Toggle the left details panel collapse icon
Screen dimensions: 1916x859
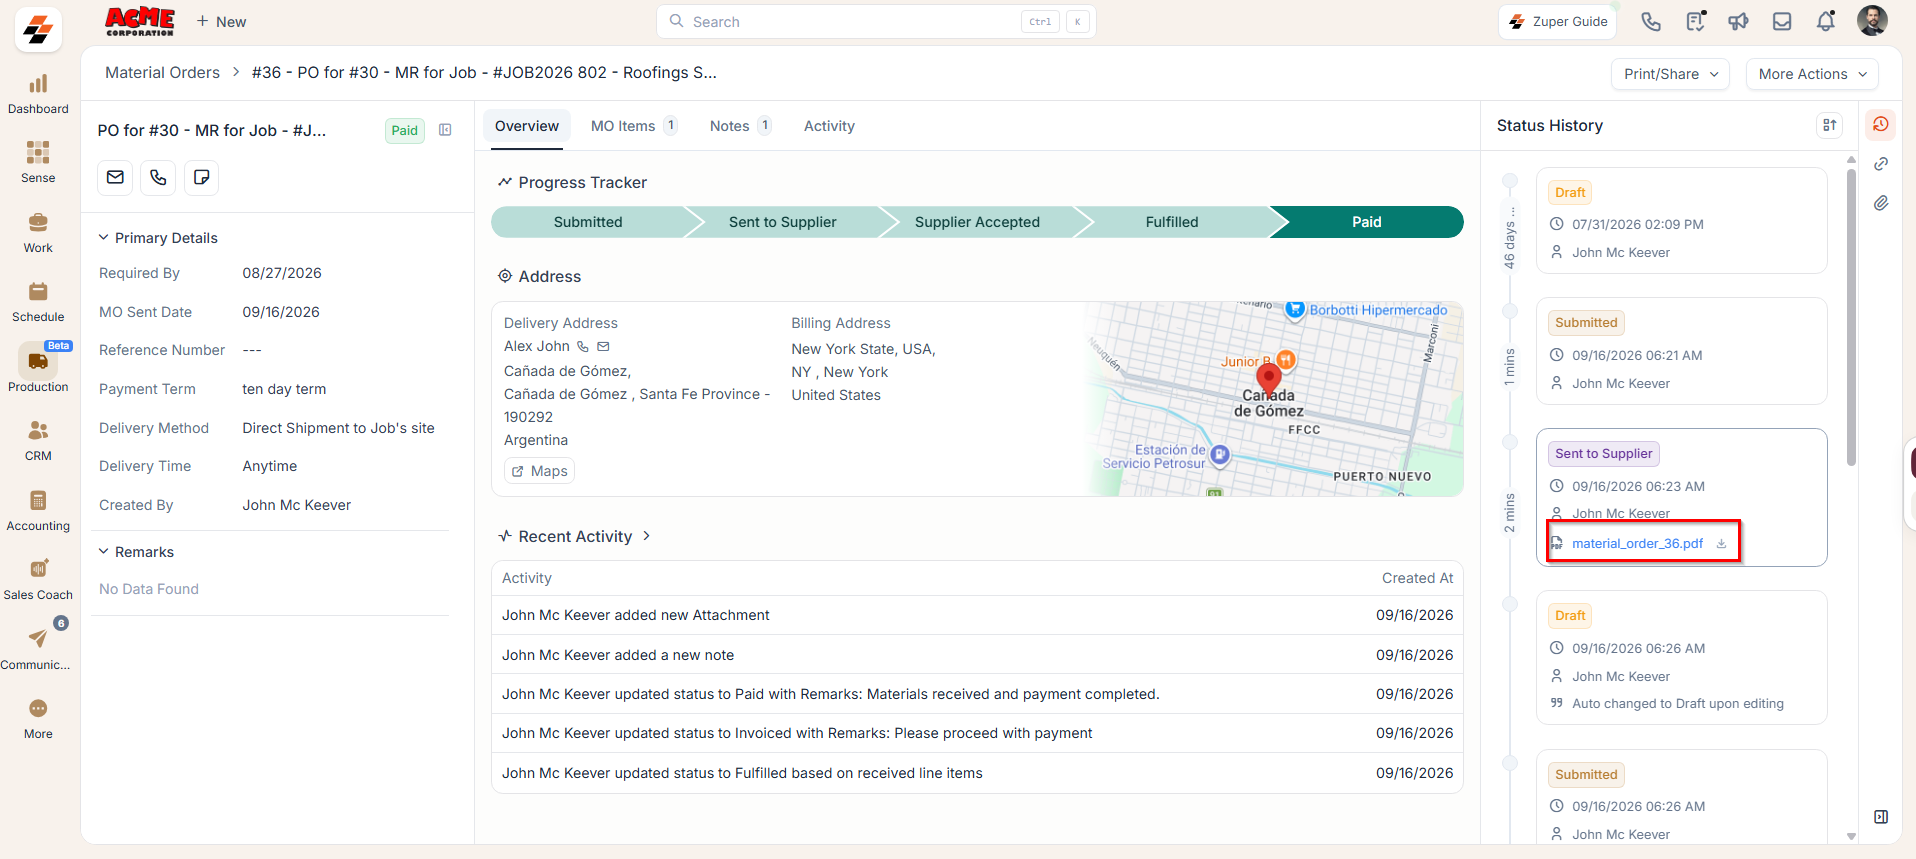[445, 130]
